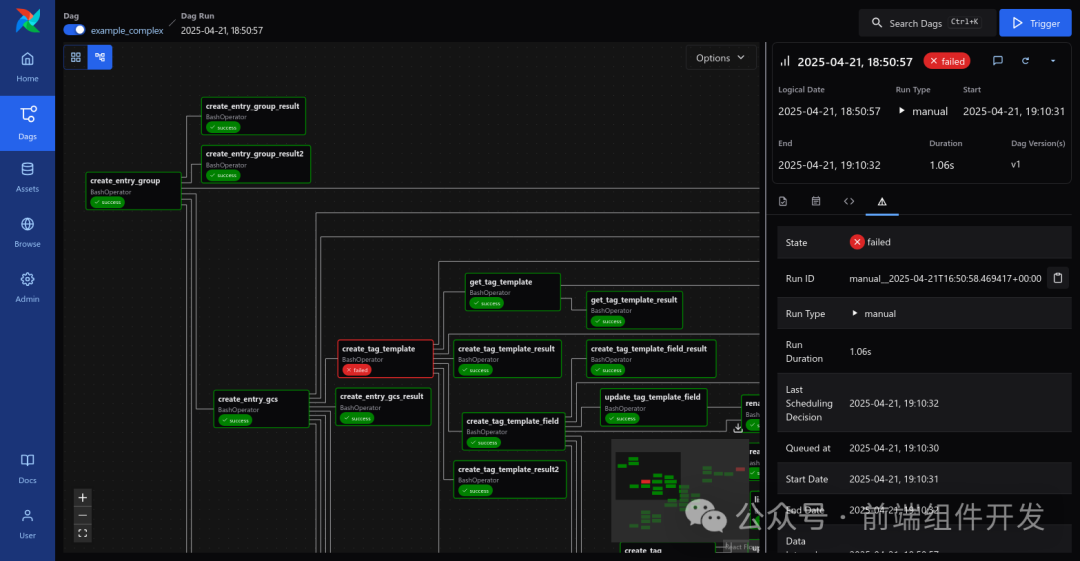Screen dimensions: 1080x561
Task: Open the Options dropdown
Action: 720,58
